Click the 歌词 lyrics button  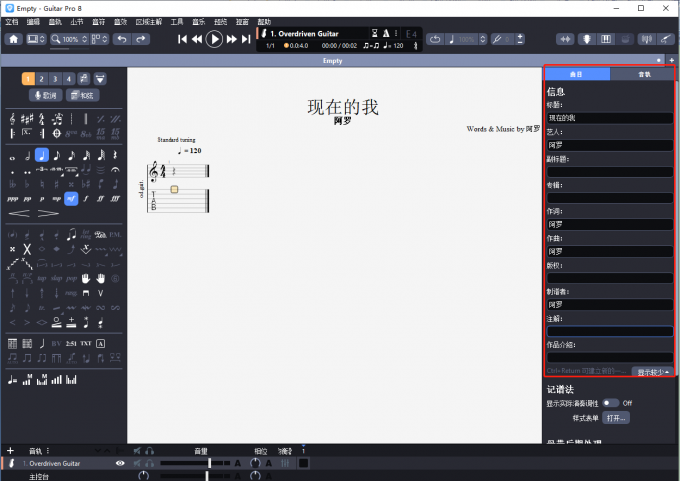46,95
